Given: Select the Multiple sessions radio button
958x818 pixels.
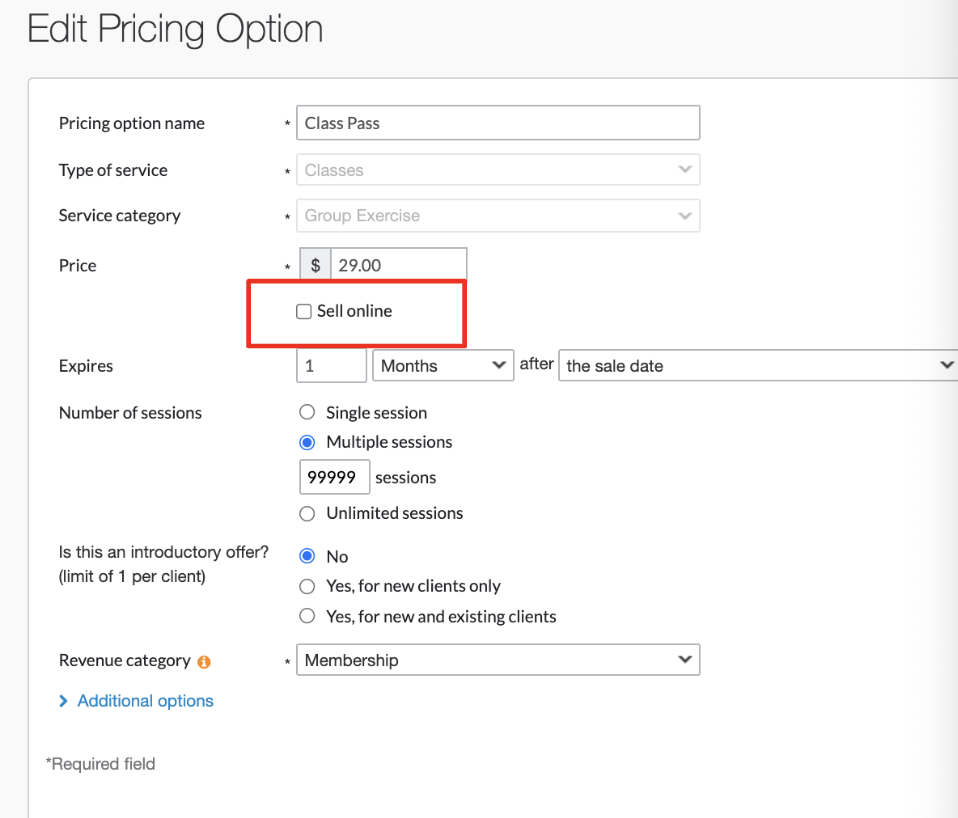Looking at the screenshot, I should click(308, 442).
